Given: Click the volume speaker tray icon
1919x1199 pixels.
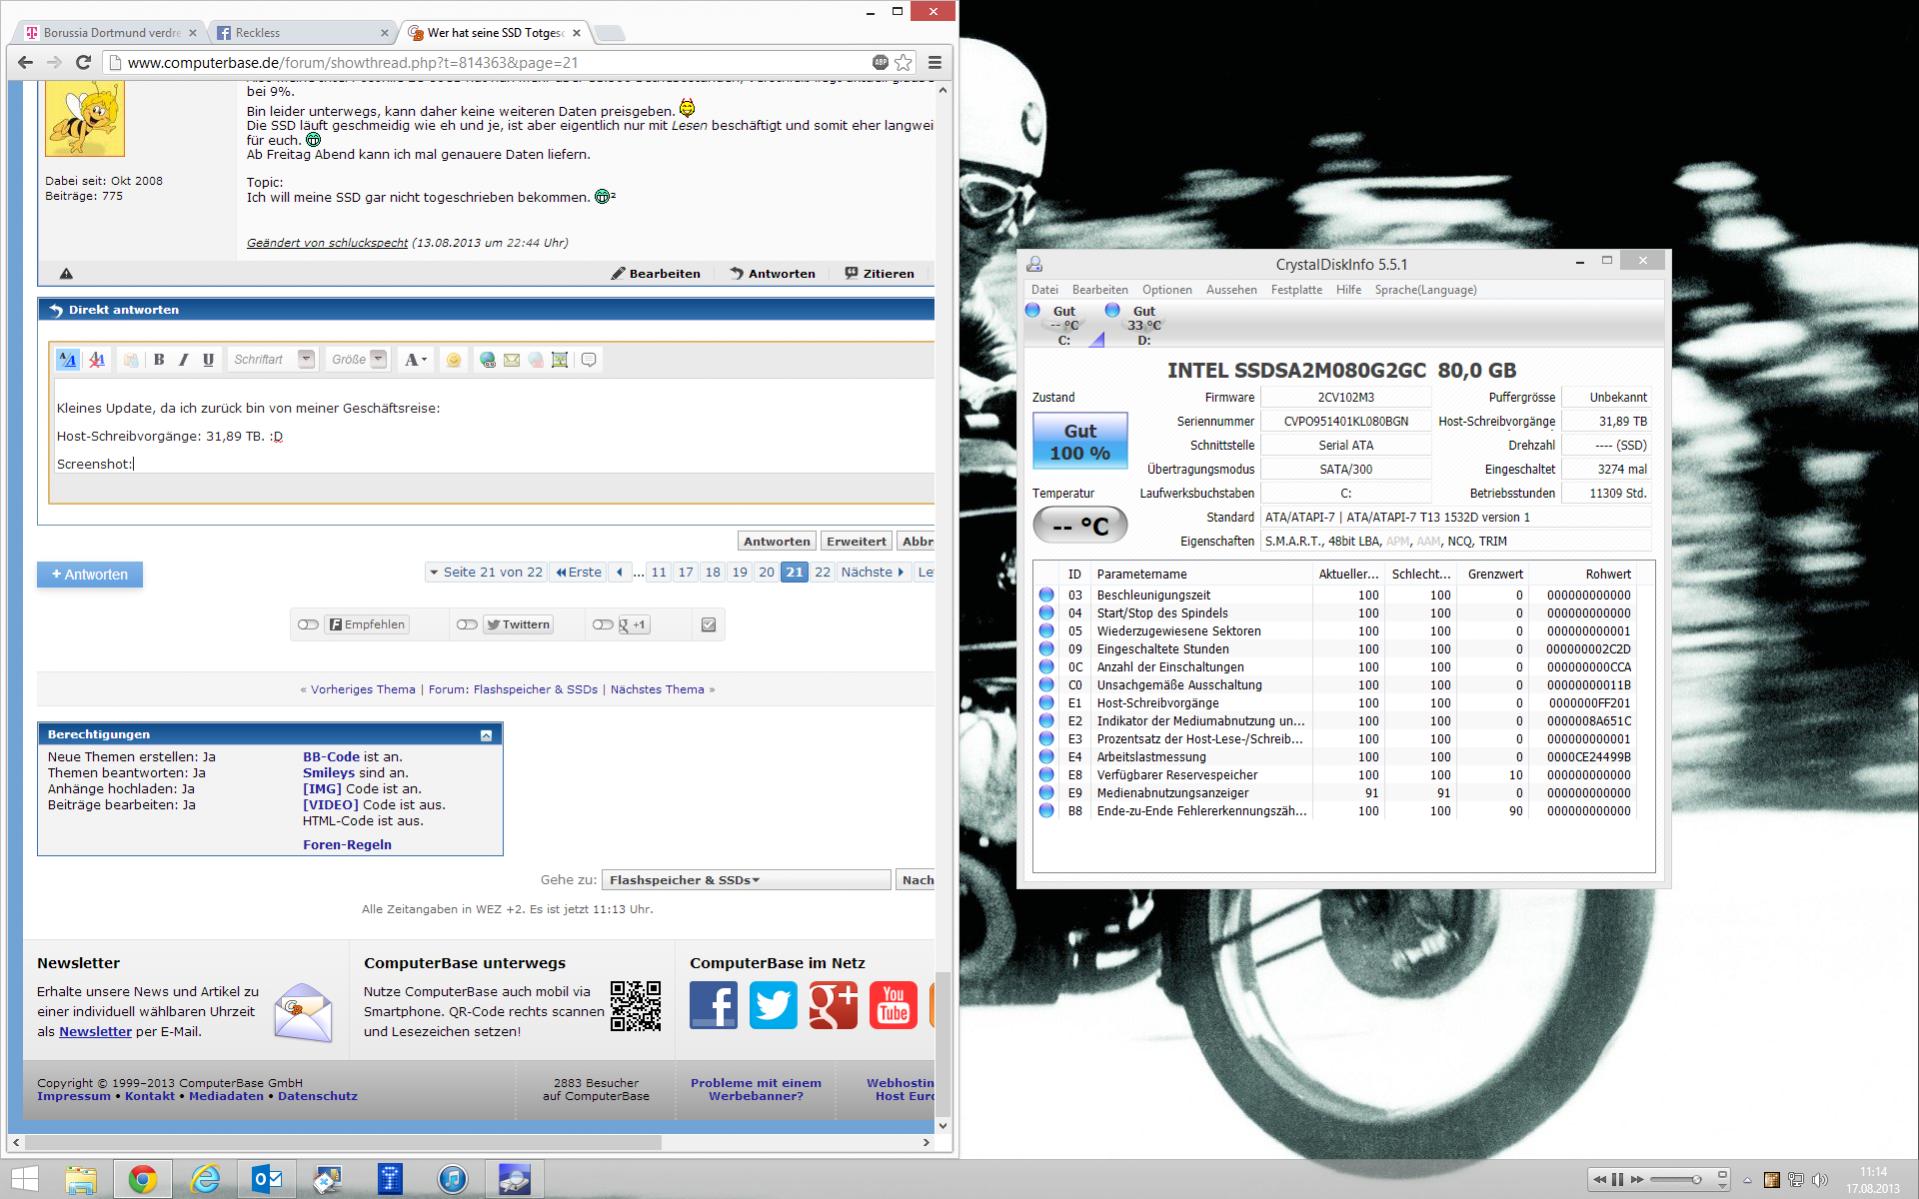Looking at the screenshot, I should click(1819, 1180).
